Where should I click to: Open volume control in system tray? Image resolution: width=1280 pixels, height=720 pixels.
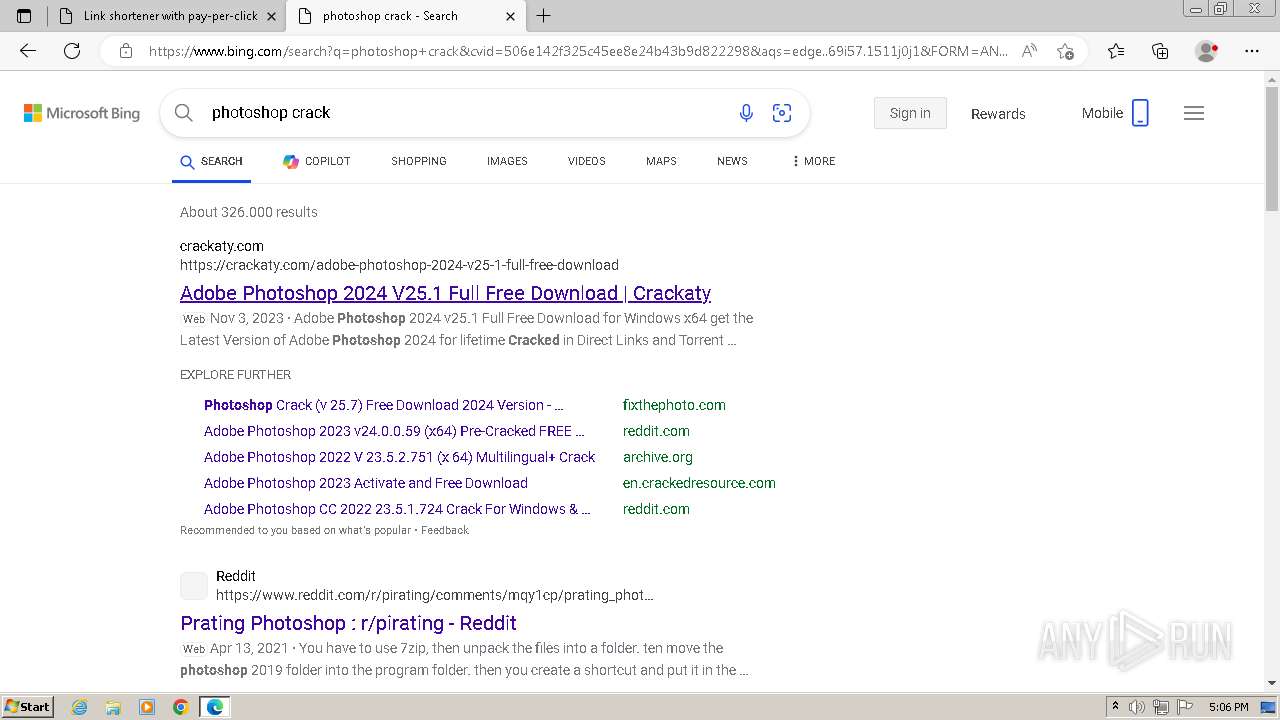1137,707
